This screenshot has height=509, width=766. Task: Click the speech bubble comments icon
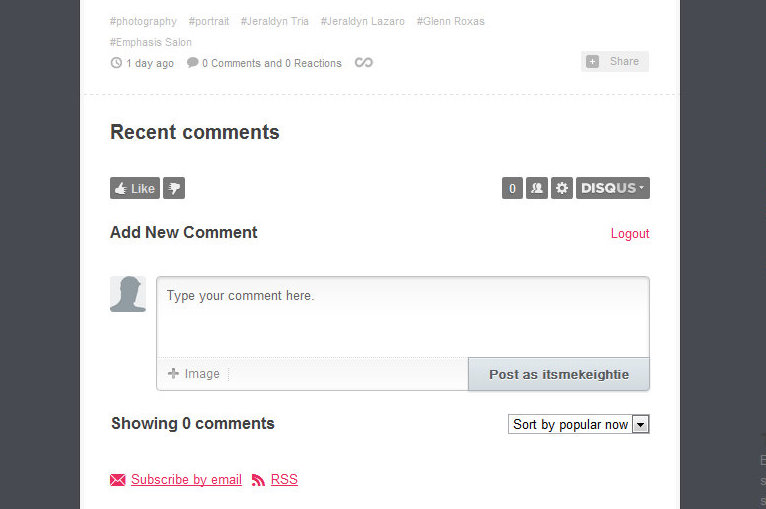192,63
